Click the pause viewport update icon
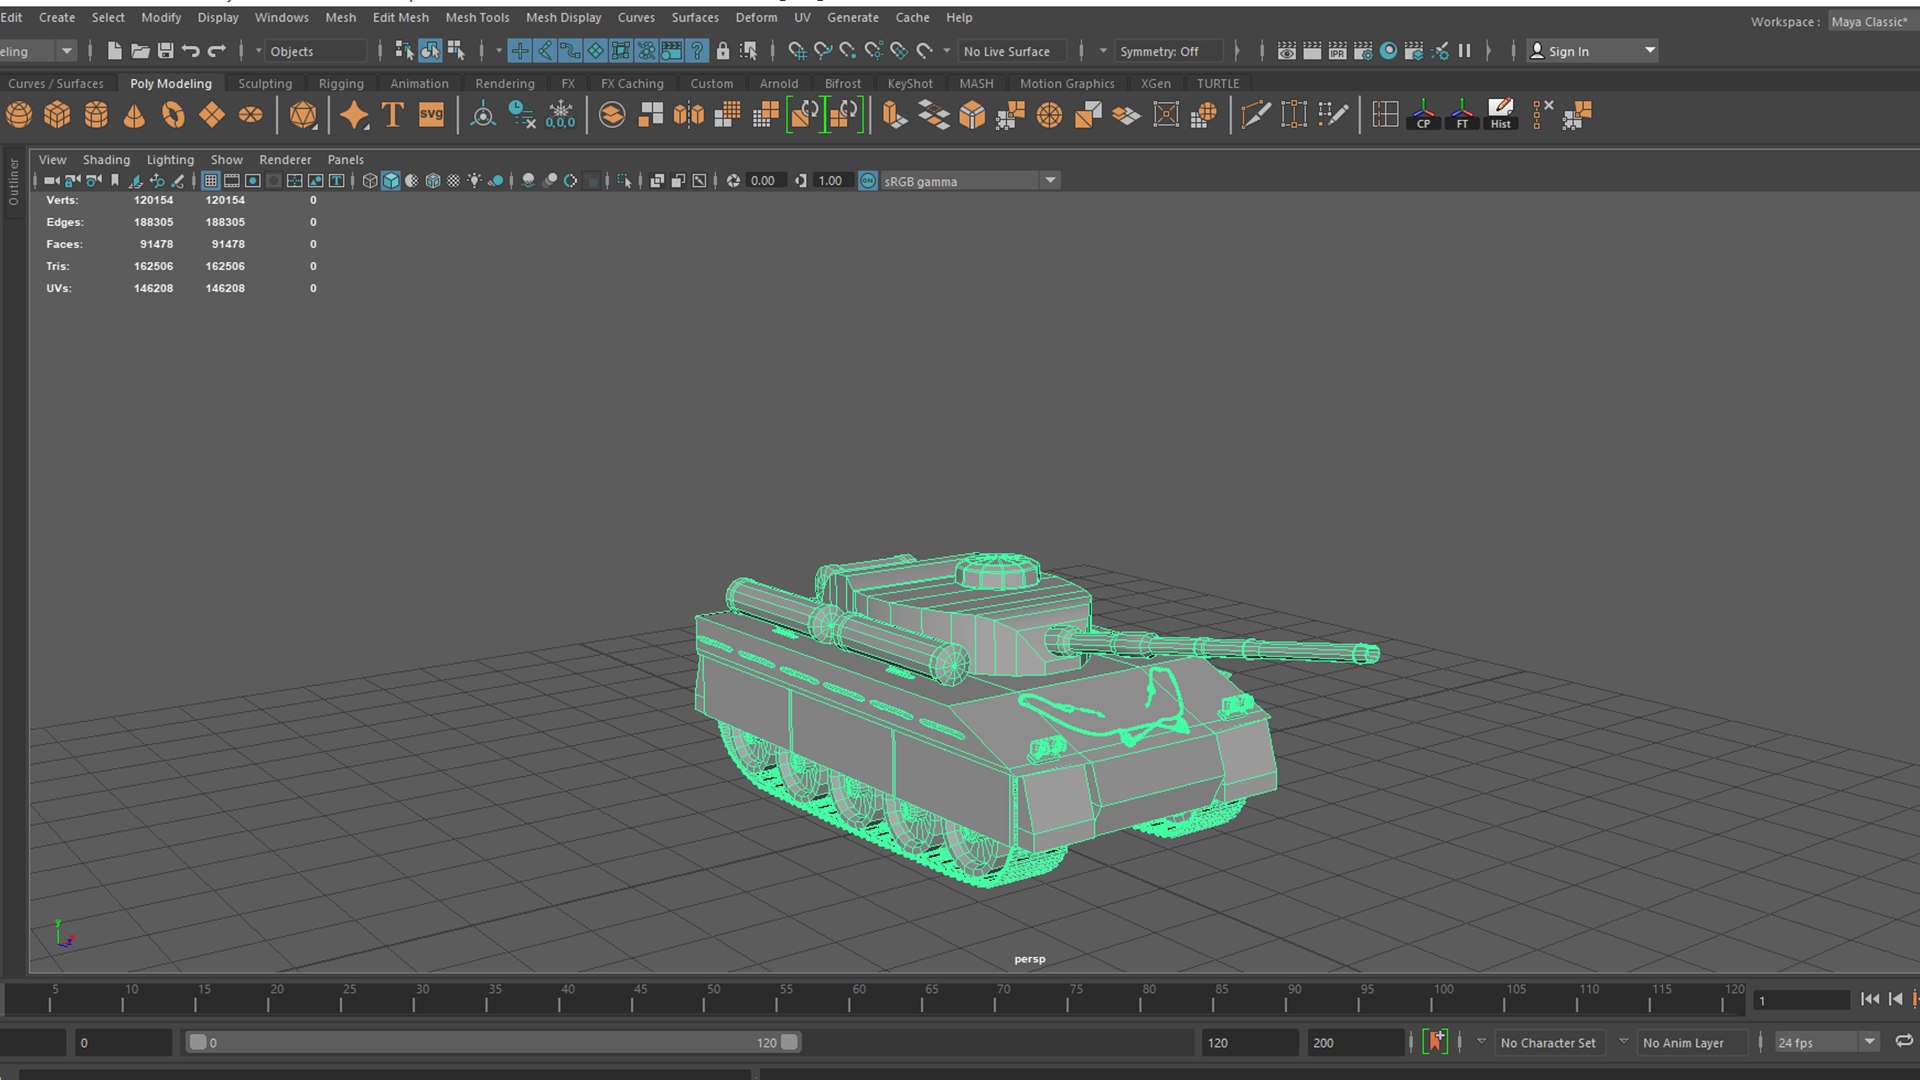Image resolution: width=1920 pixels, height=1080 pixels. point(1464,51)
